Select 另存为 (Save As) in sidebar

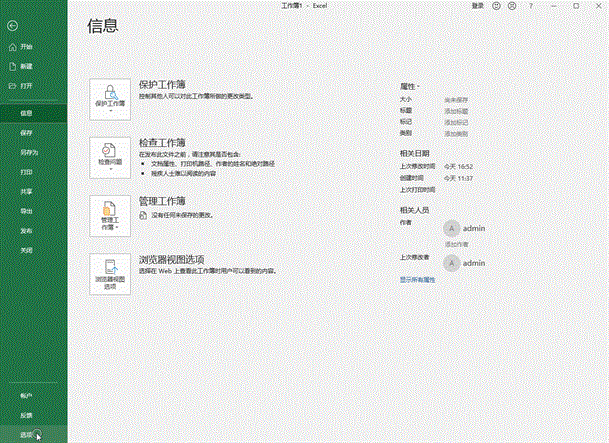[x=28, y=152]
